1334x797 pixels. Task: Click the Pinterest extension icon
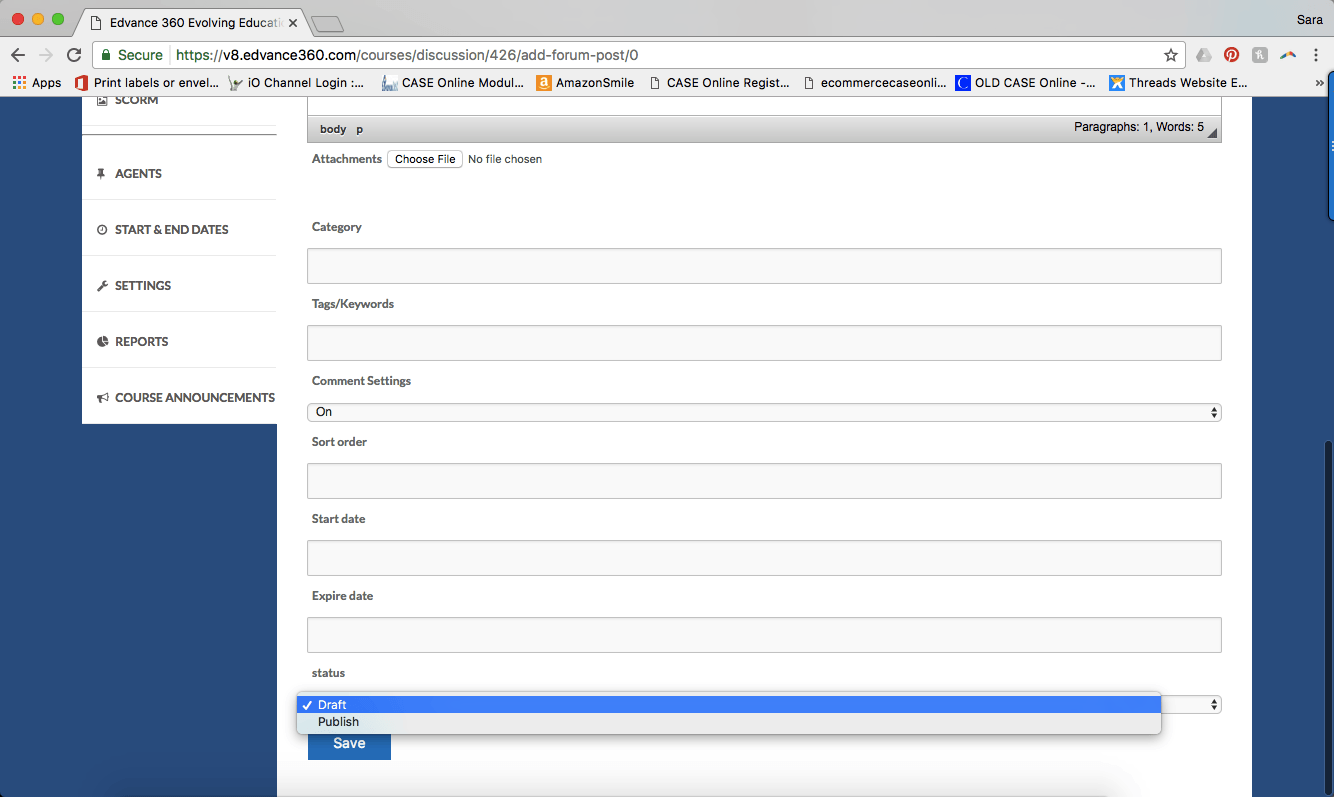tap(1231, 55)
